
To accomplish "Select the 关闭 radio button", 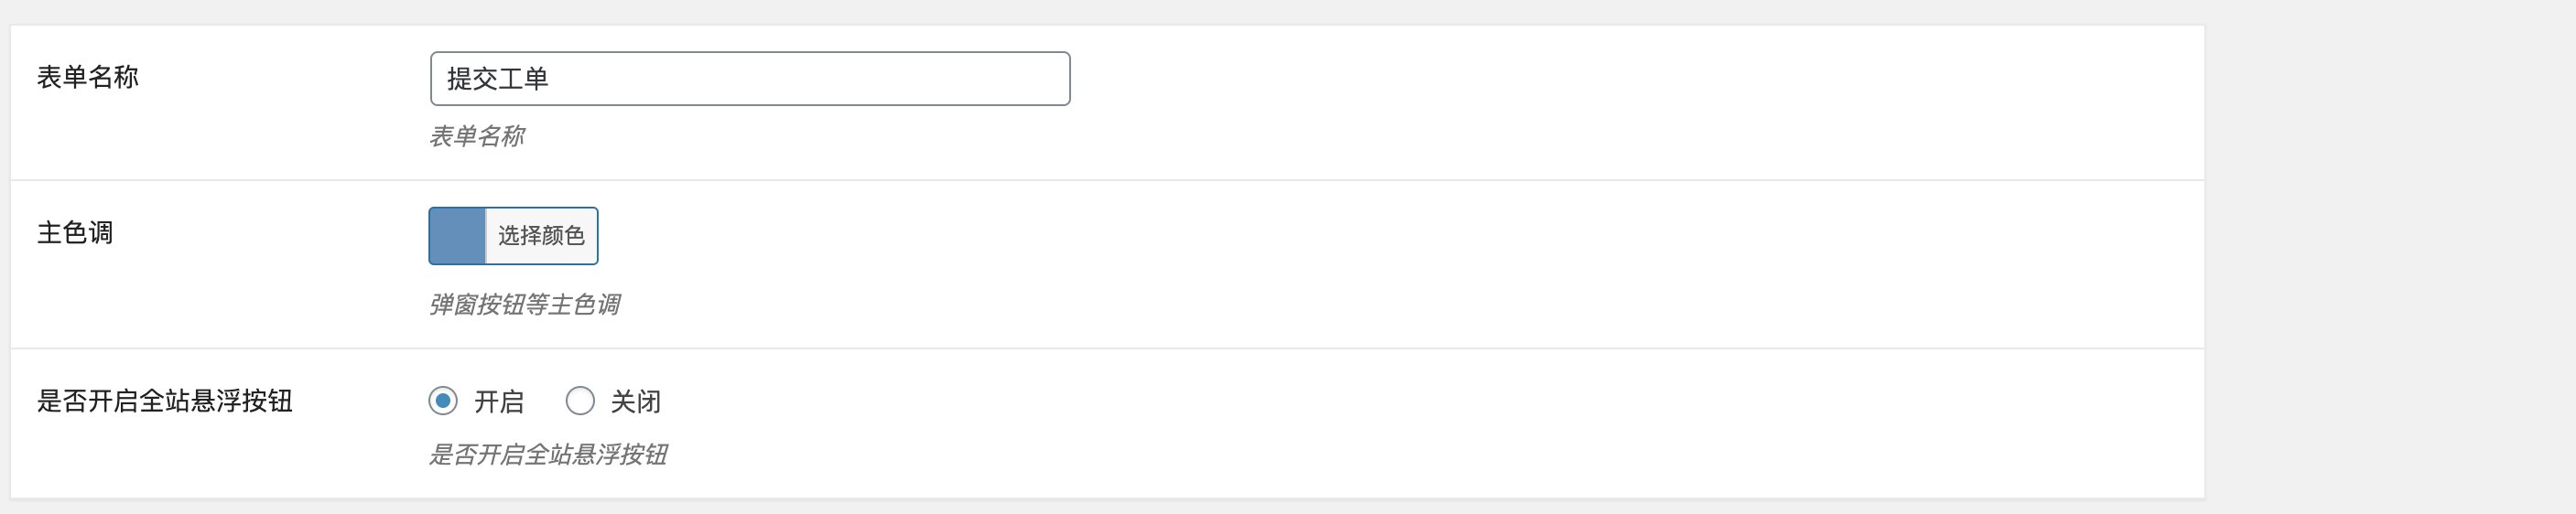I will click(x=580, y=401).
